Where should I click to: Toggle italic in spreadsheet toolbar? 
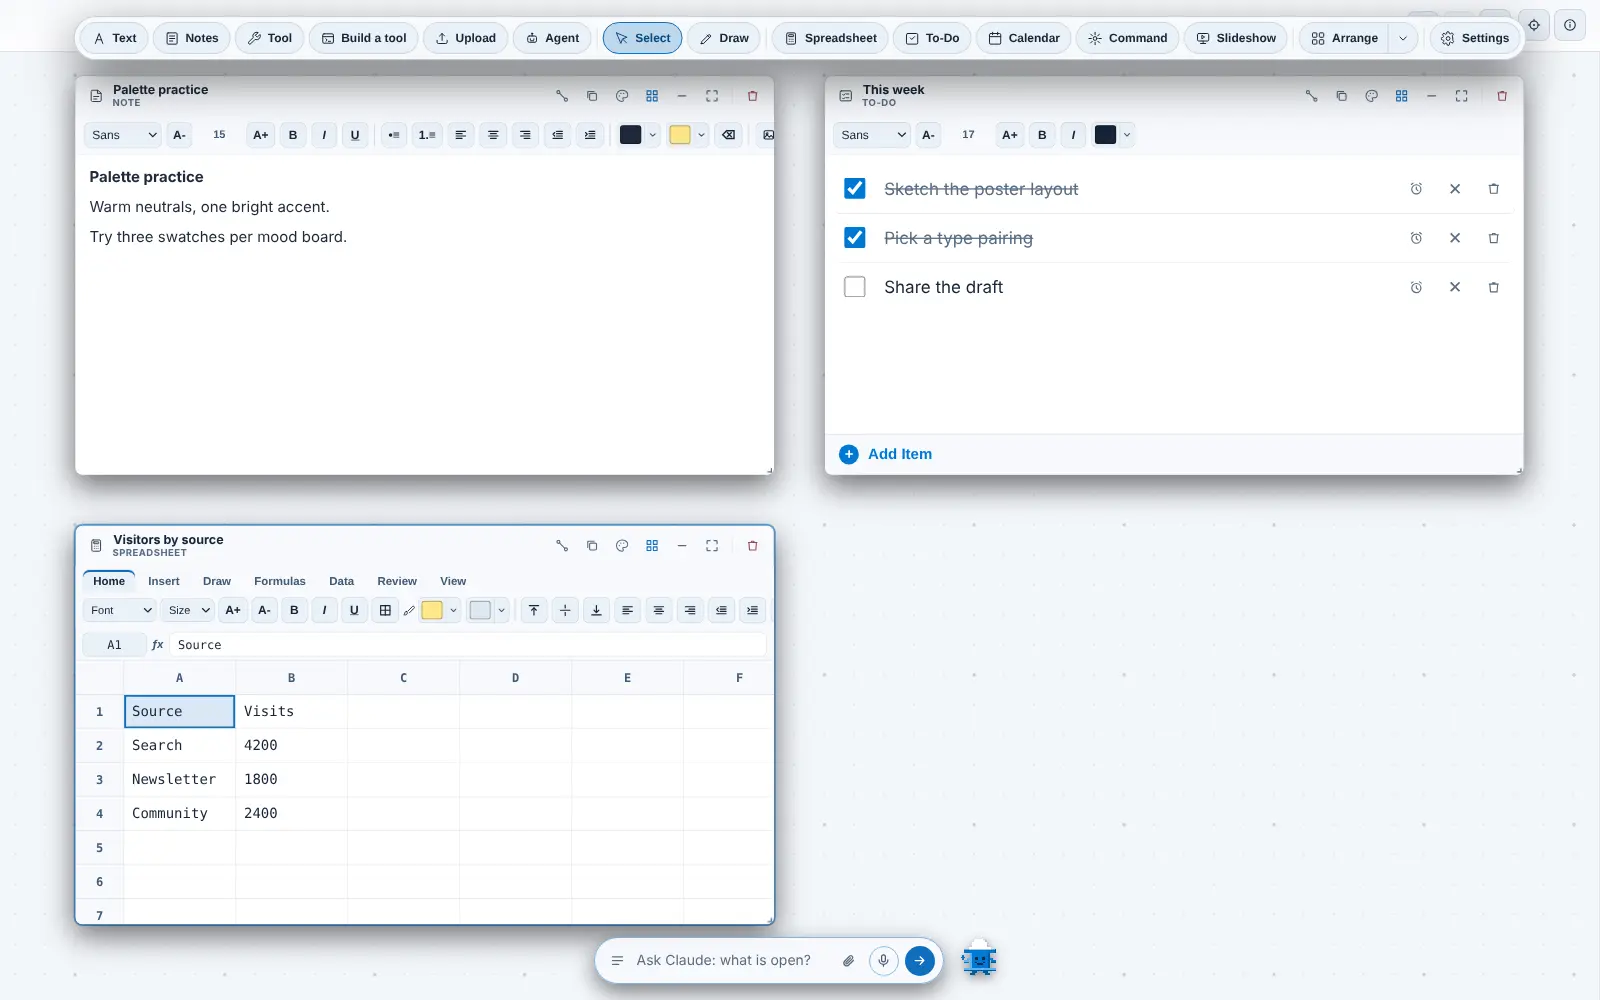[x=324, y=610]
